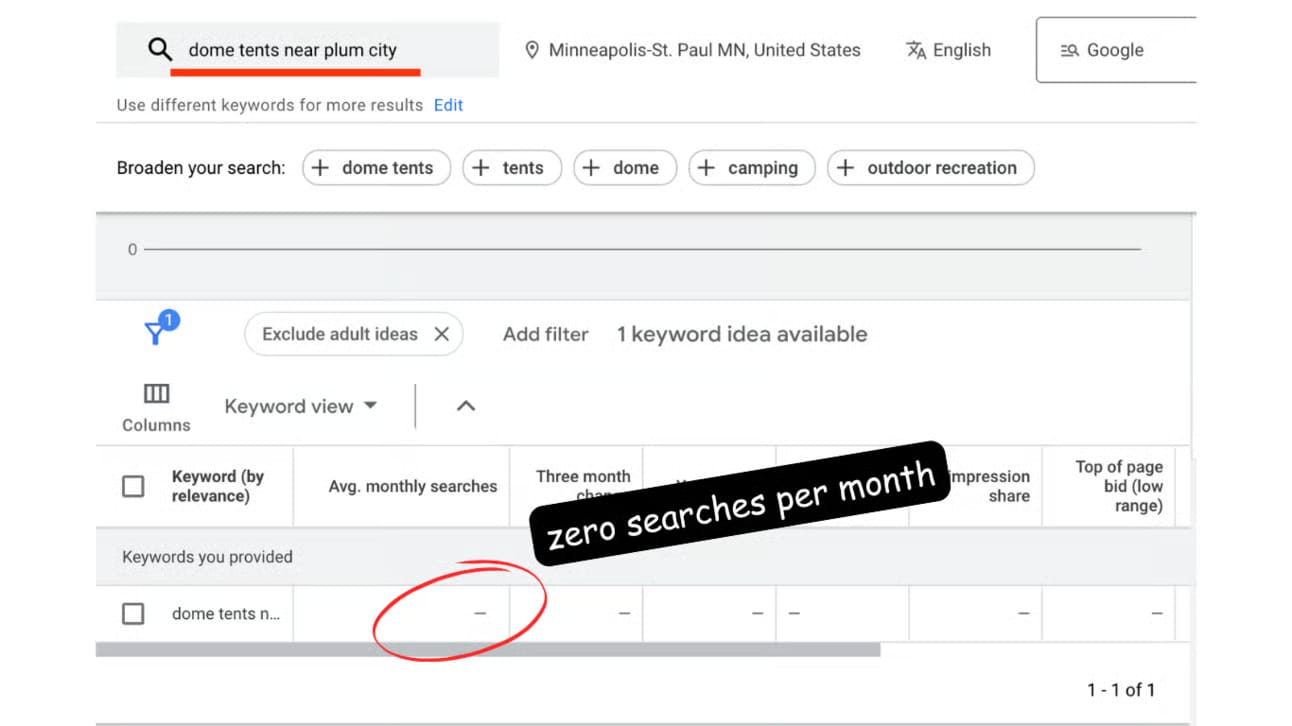
Task: Tick the dome tents keyword row checkbox
Action: [133, 613]
